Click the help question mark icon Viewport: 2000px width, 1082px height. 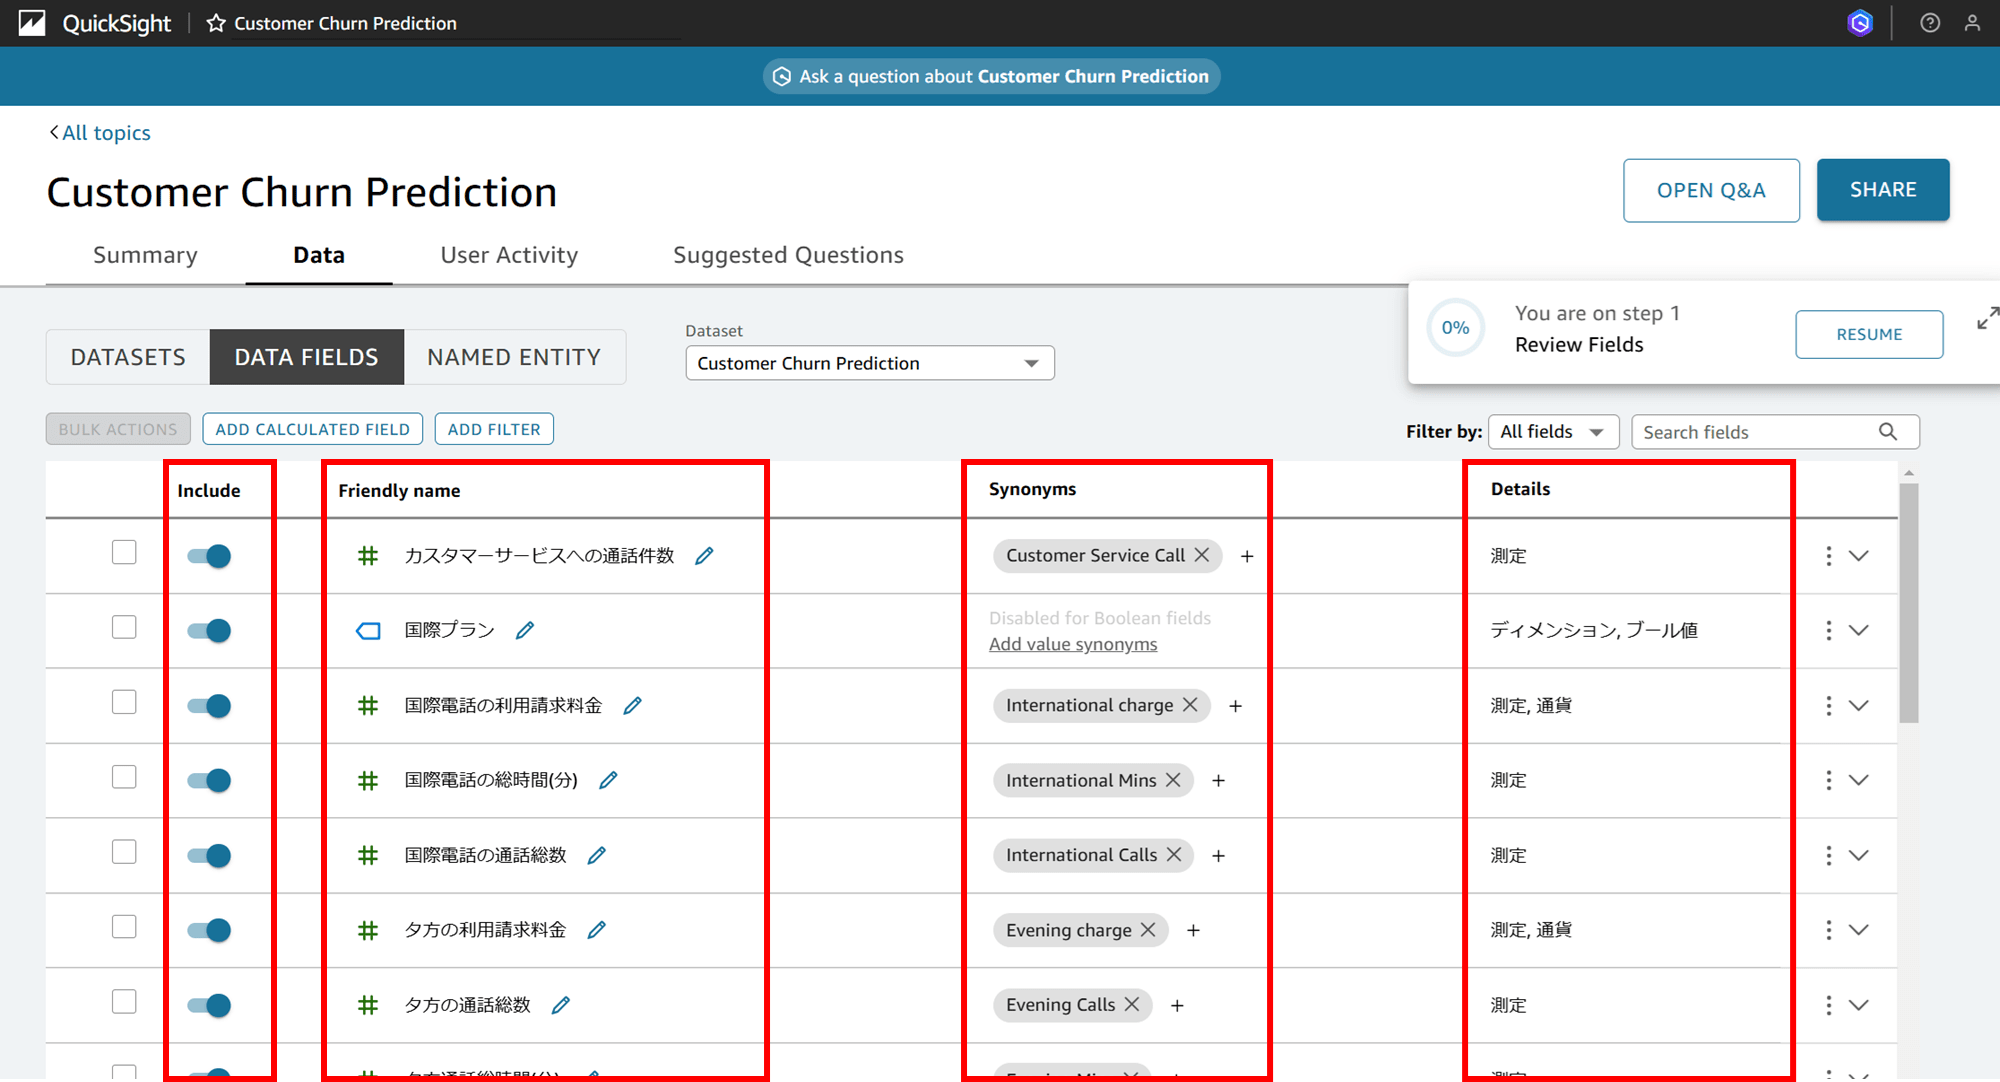(1931, 23)
